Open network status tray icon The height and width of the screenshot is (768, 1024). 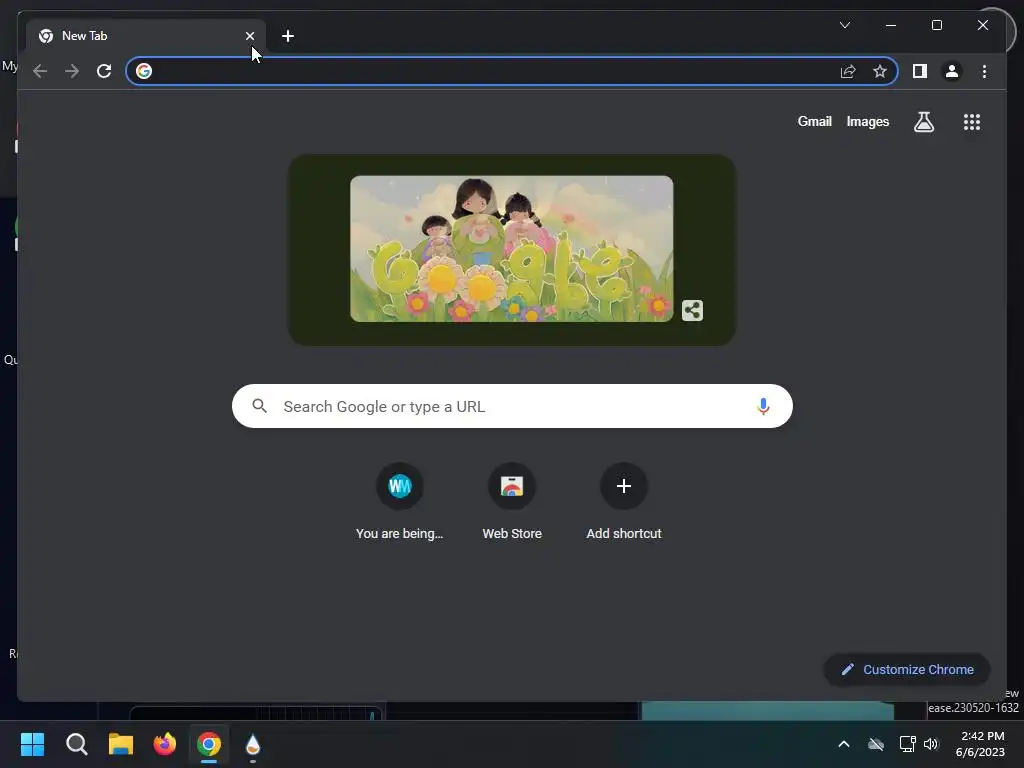[907, 744]
